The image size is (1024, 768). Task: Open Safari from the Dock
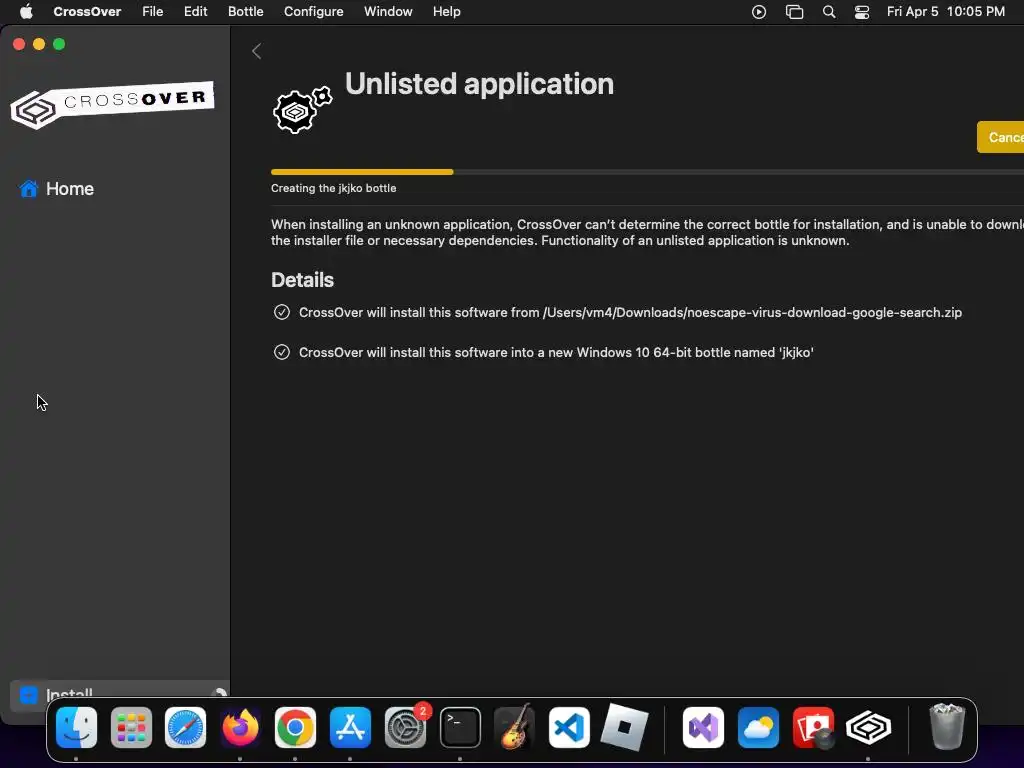pyautogui.click(x=185, y=727)
